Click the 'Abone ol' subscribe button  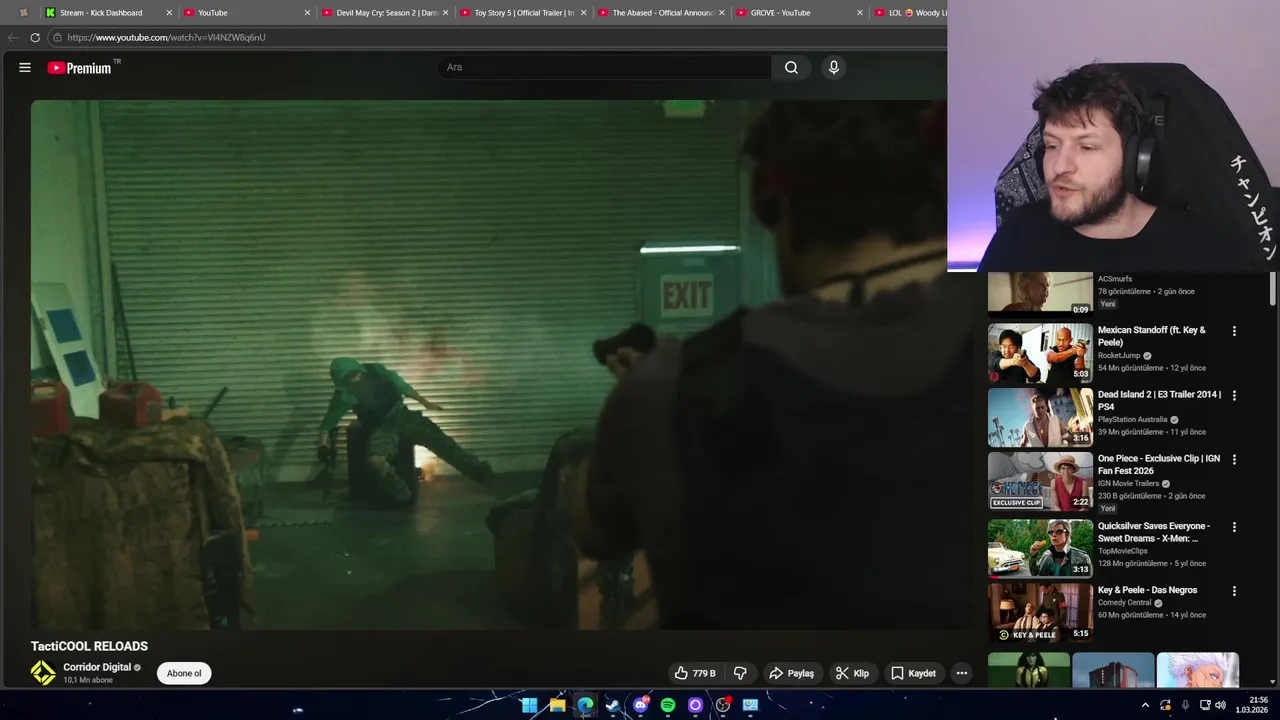pyautogui.click(x=184, y=673)
